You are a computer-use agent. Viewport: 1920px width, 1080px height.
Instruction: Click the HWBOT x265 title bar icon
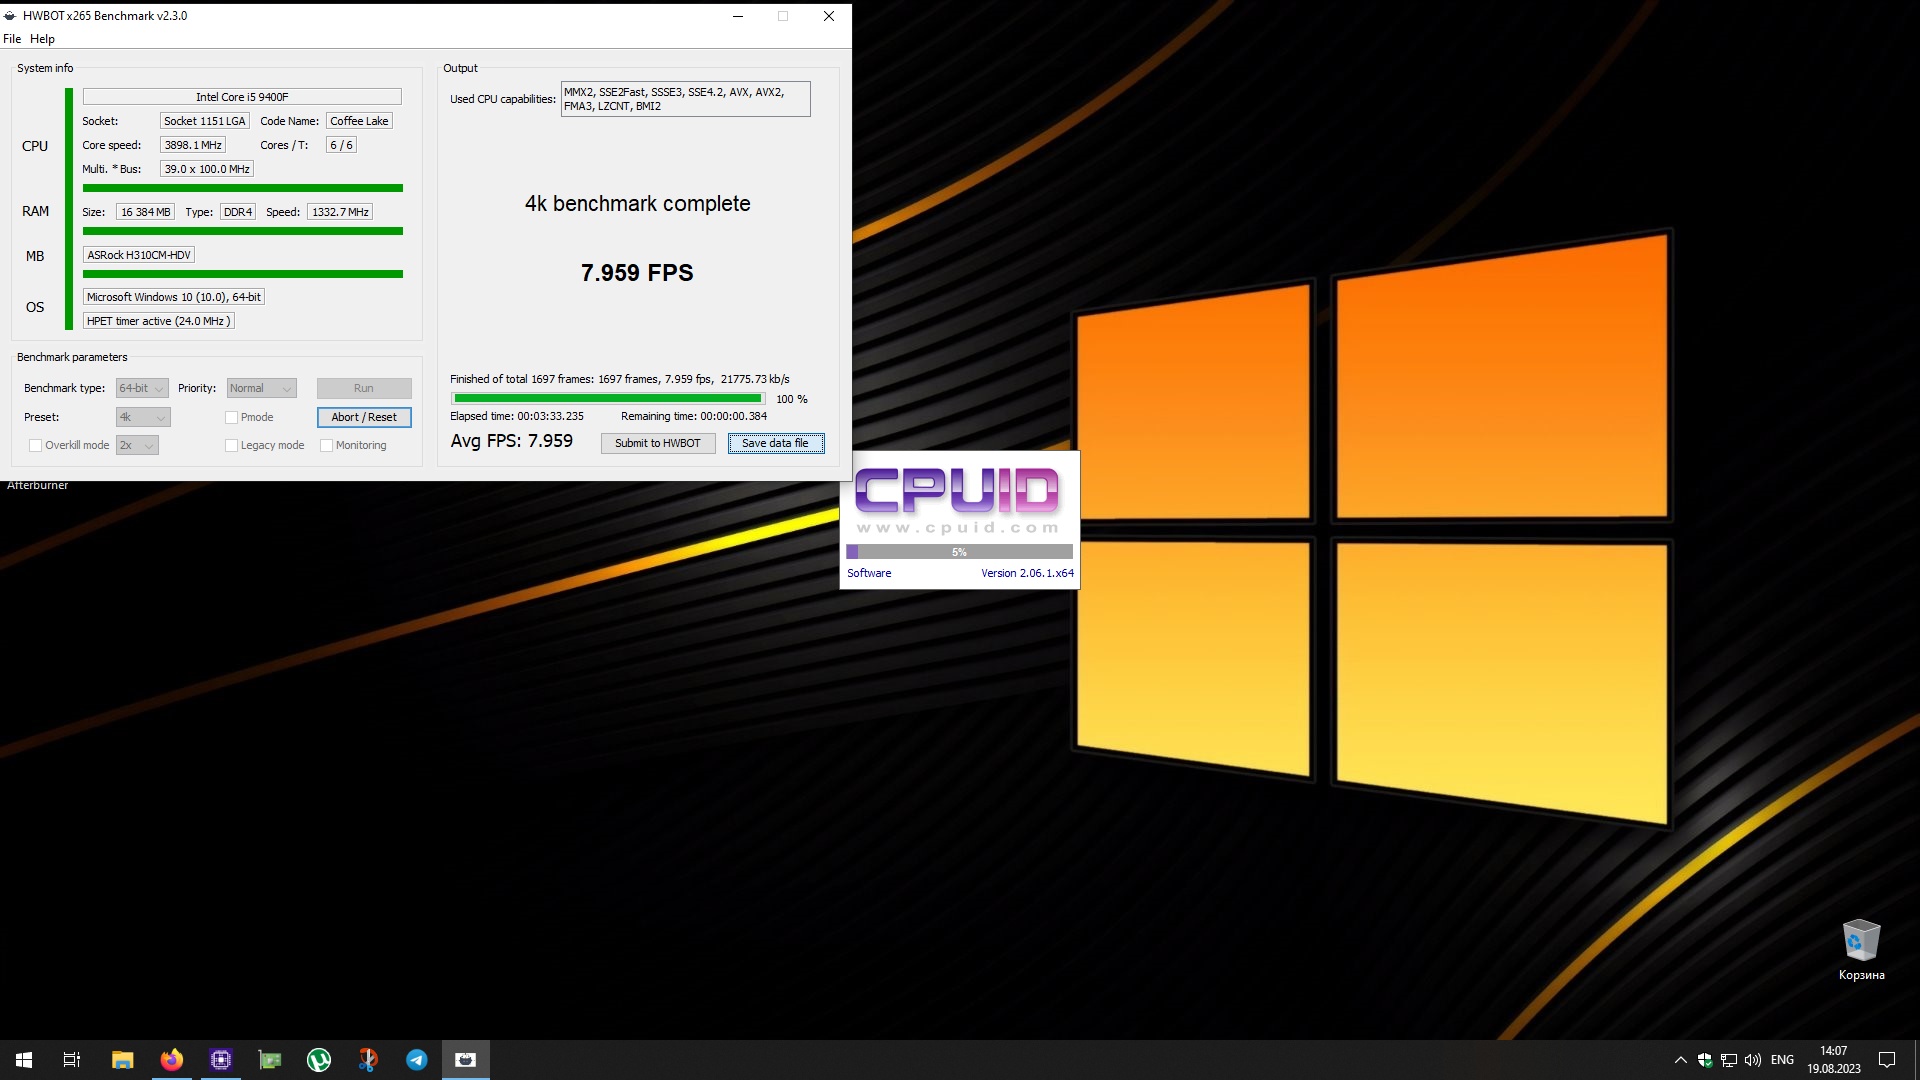click(x=10, y=16)
